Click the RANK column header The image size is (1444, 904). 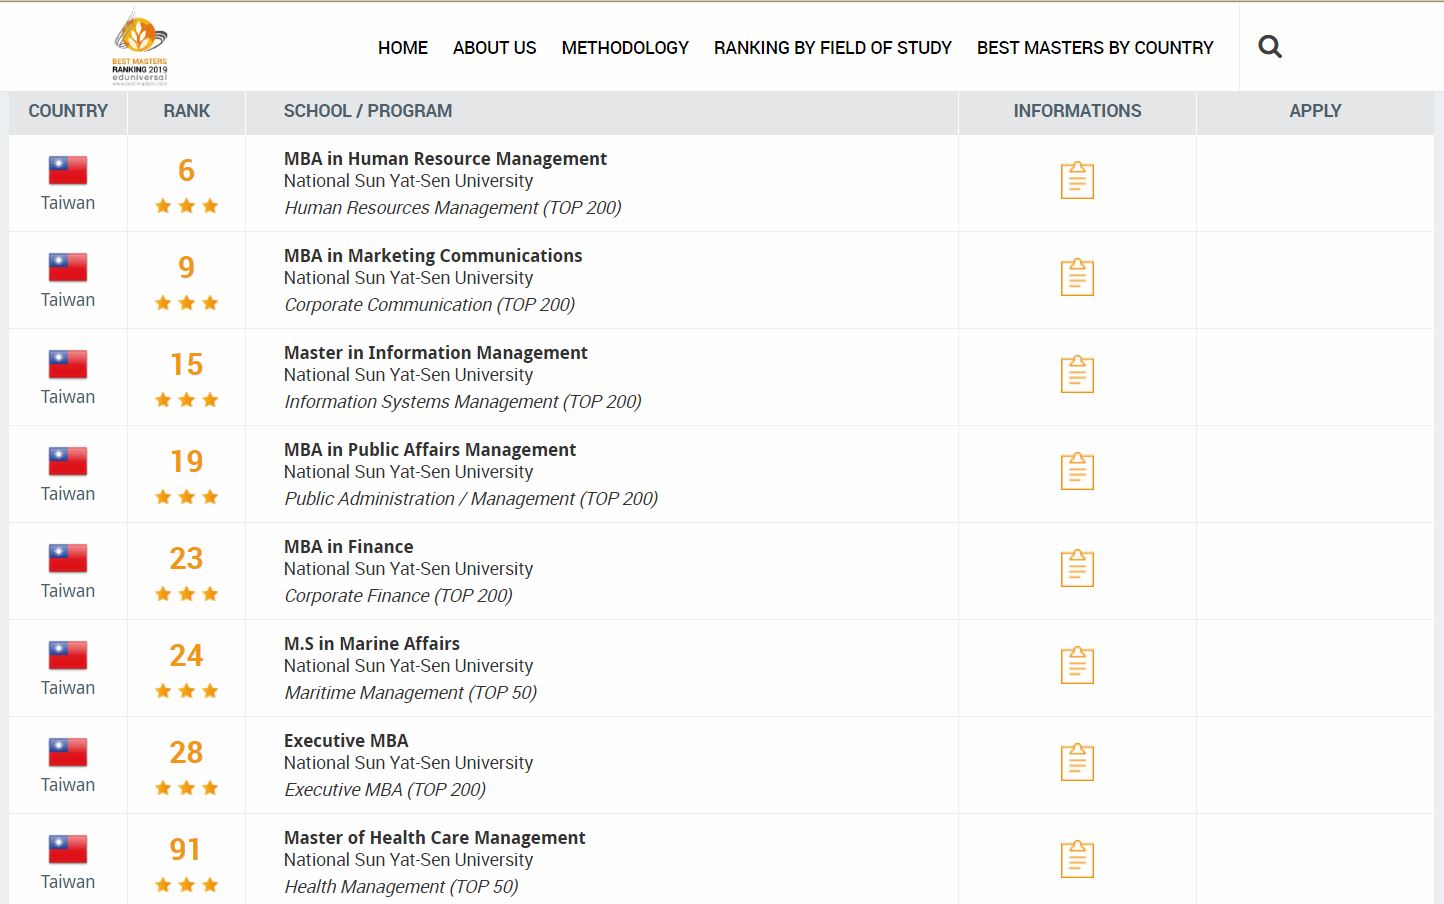187,111
